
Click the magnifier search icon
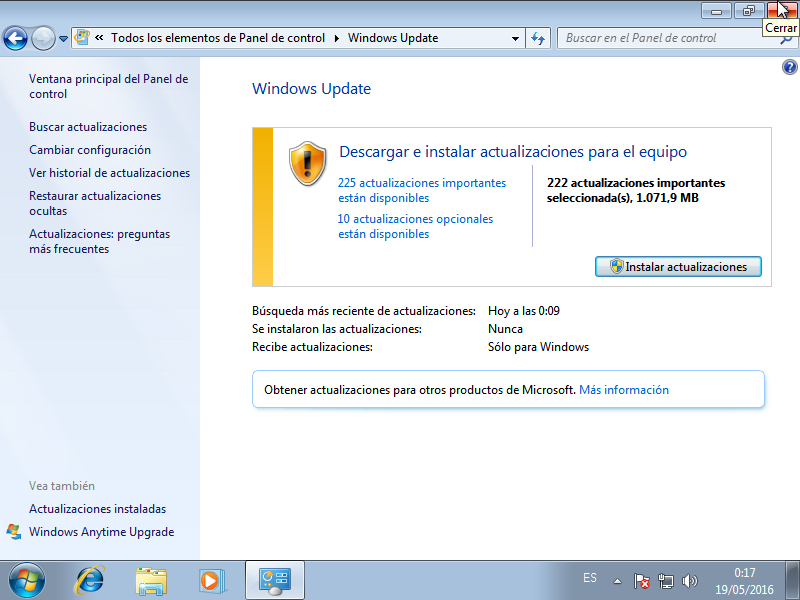[787, 40]
